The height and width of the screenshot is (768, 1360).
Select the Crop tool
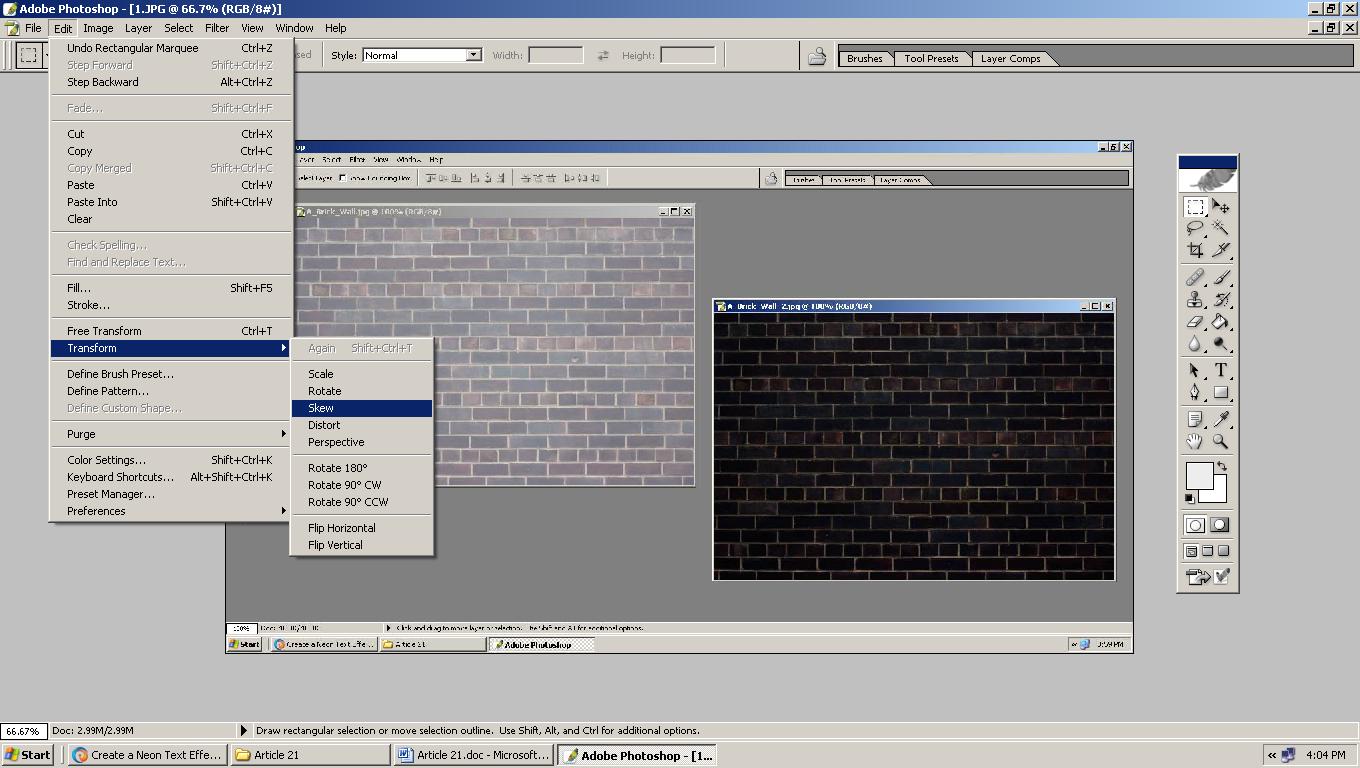[x=1195, y=251]
